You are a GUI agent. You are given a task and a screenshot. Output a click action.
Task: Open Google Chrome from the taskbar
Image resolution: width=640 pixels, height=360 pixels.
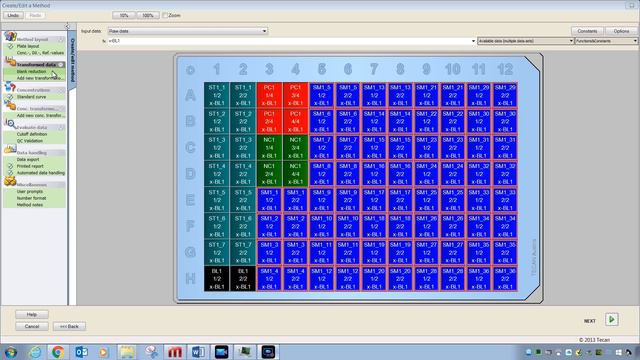click(x=58, y=352)
